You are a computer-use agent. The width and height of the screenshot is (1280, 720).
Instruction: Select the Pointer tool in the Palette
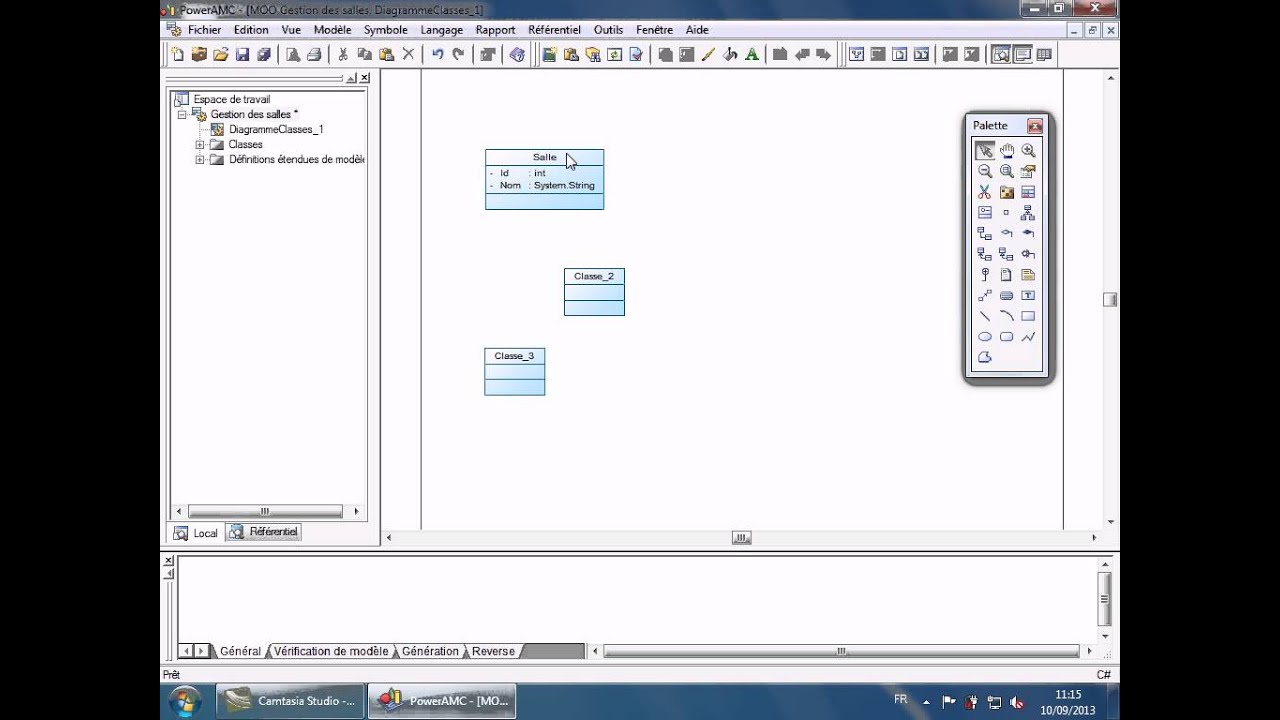pyautogui.click(x=985, y=151)
